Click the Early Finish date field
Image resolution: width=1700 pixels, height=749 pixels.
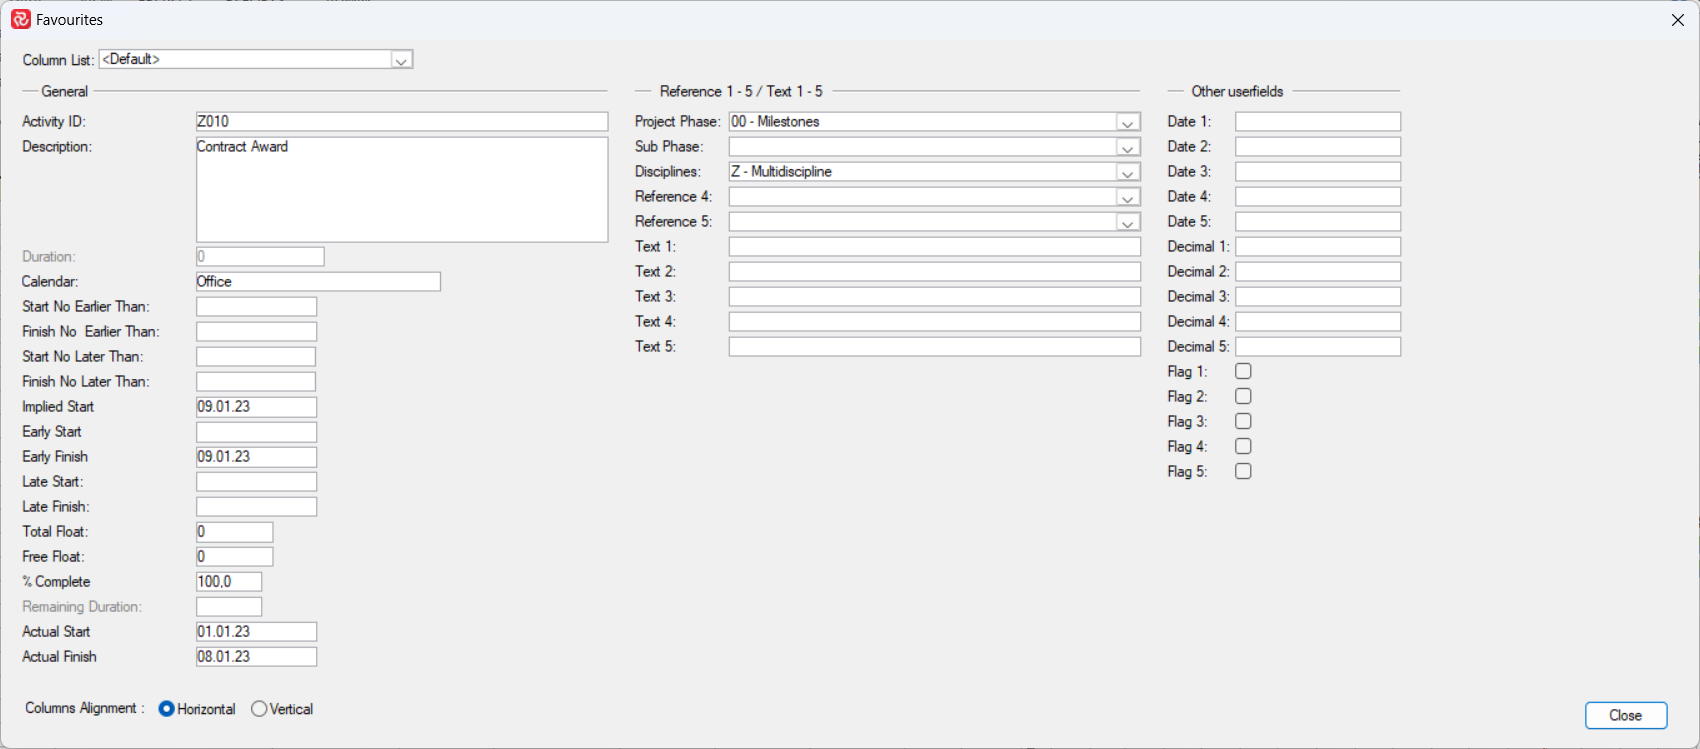point(256,457)
